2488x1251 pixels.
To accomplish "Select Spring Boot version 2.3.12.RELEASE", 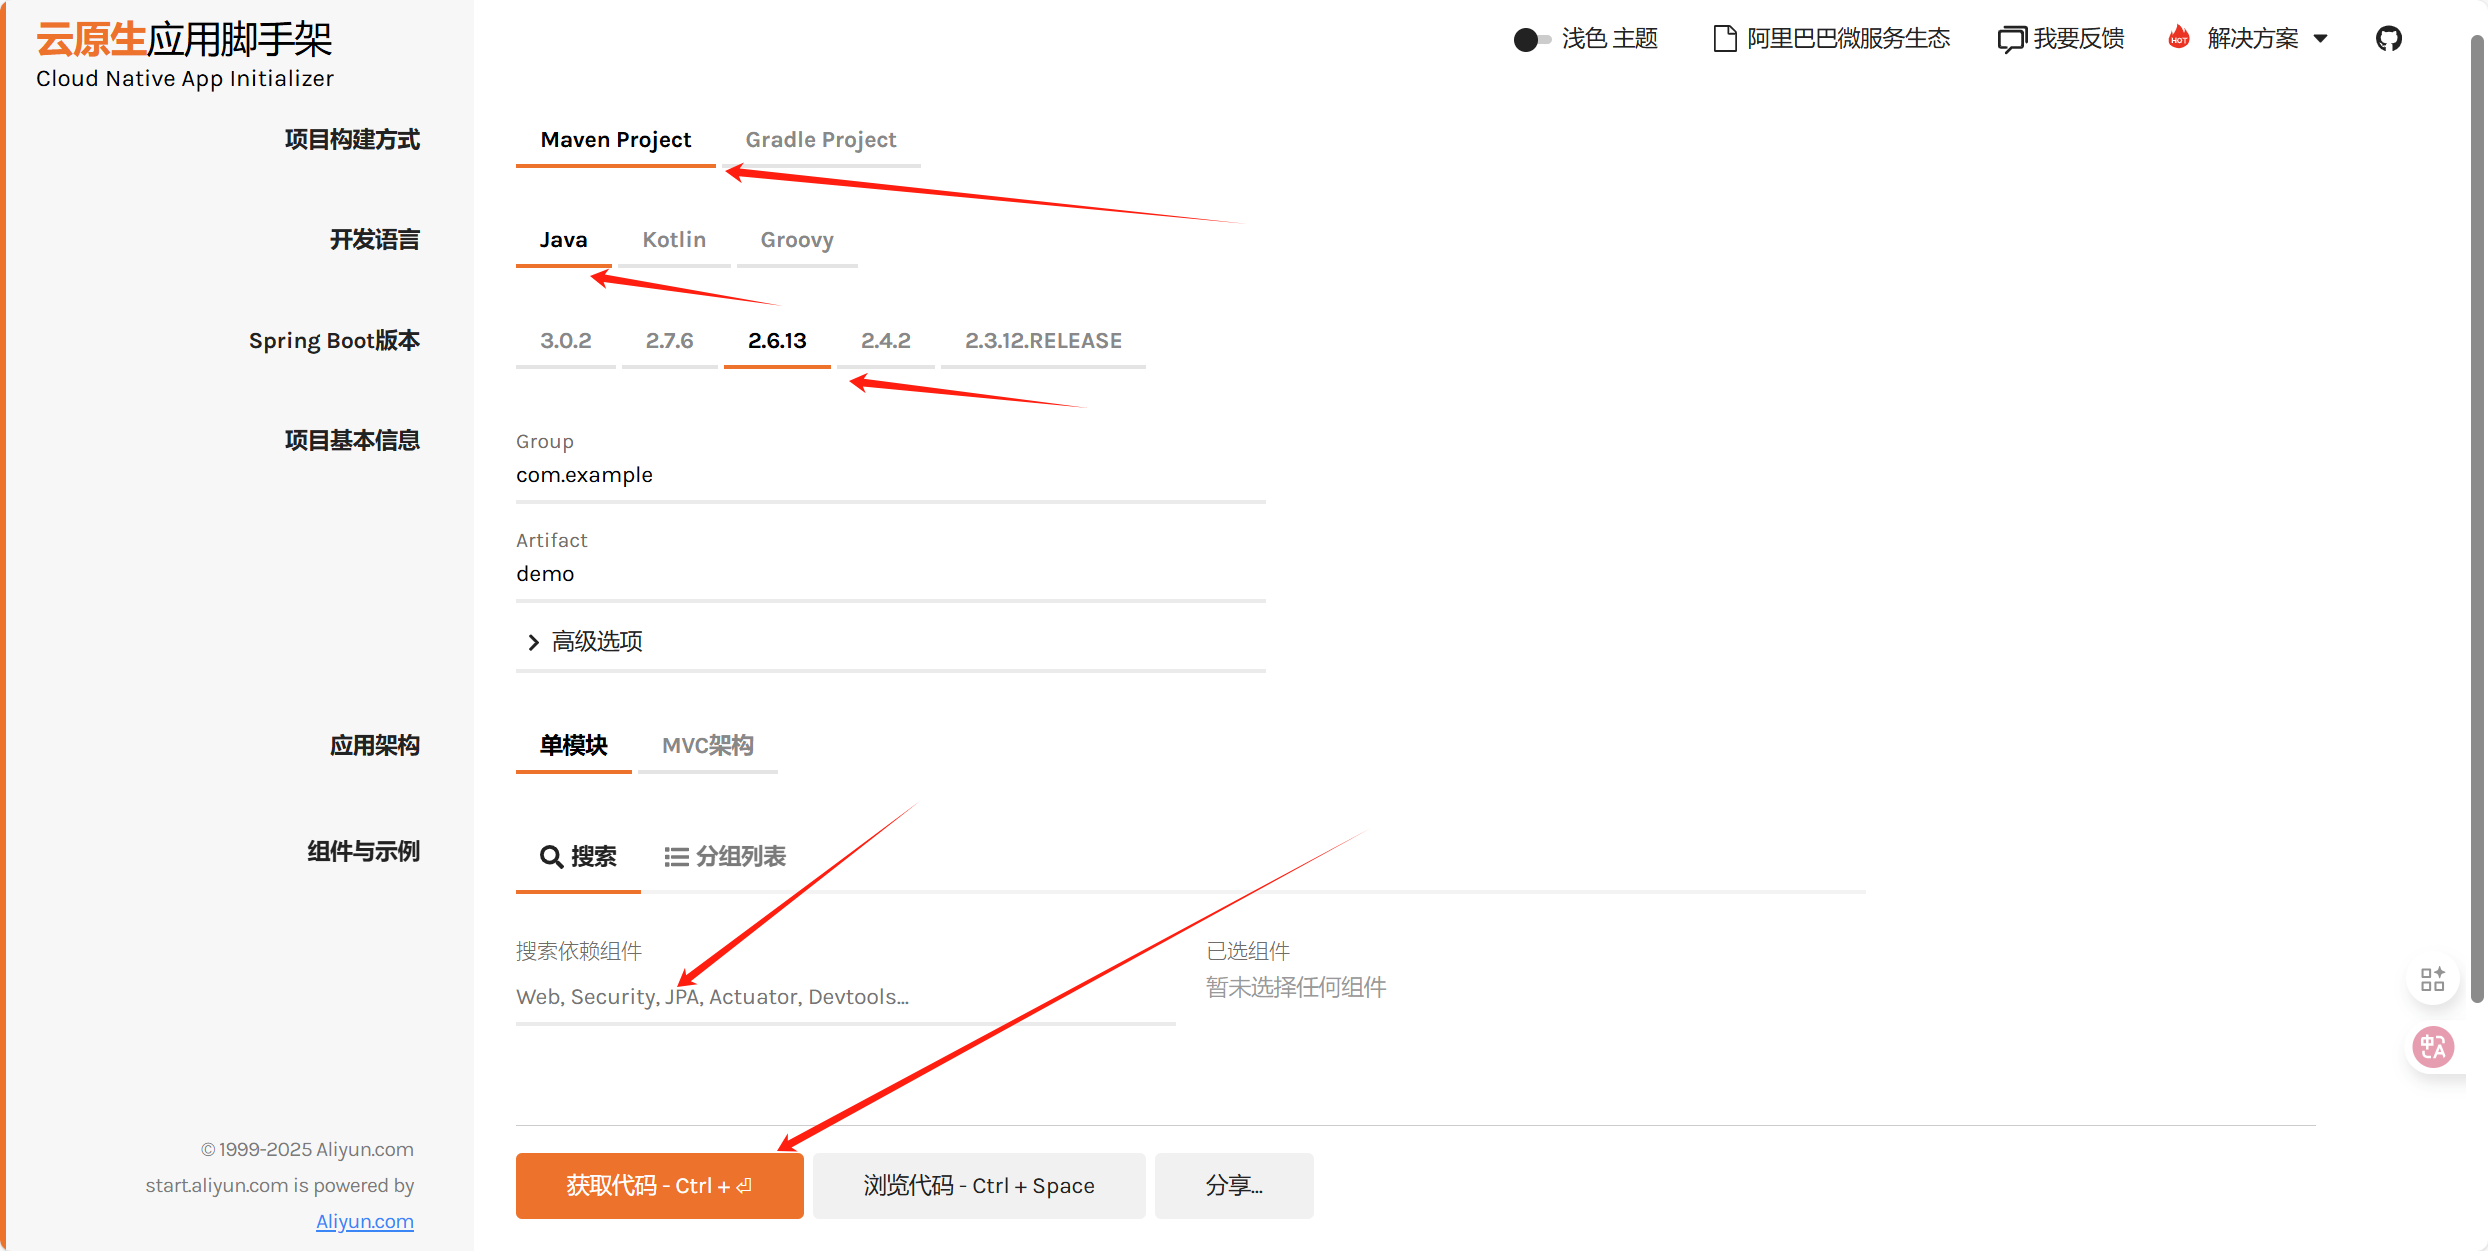I will click(x=1043, y=341).
